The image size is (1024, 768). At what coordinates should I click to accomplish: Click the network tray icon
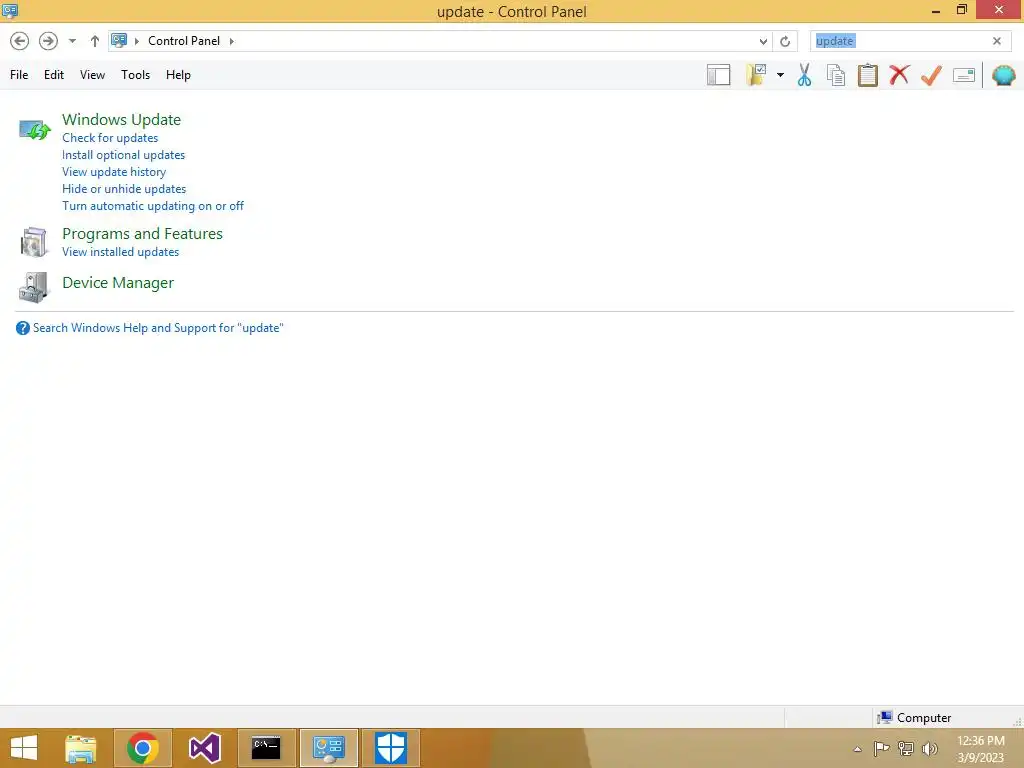pos(906,748)
